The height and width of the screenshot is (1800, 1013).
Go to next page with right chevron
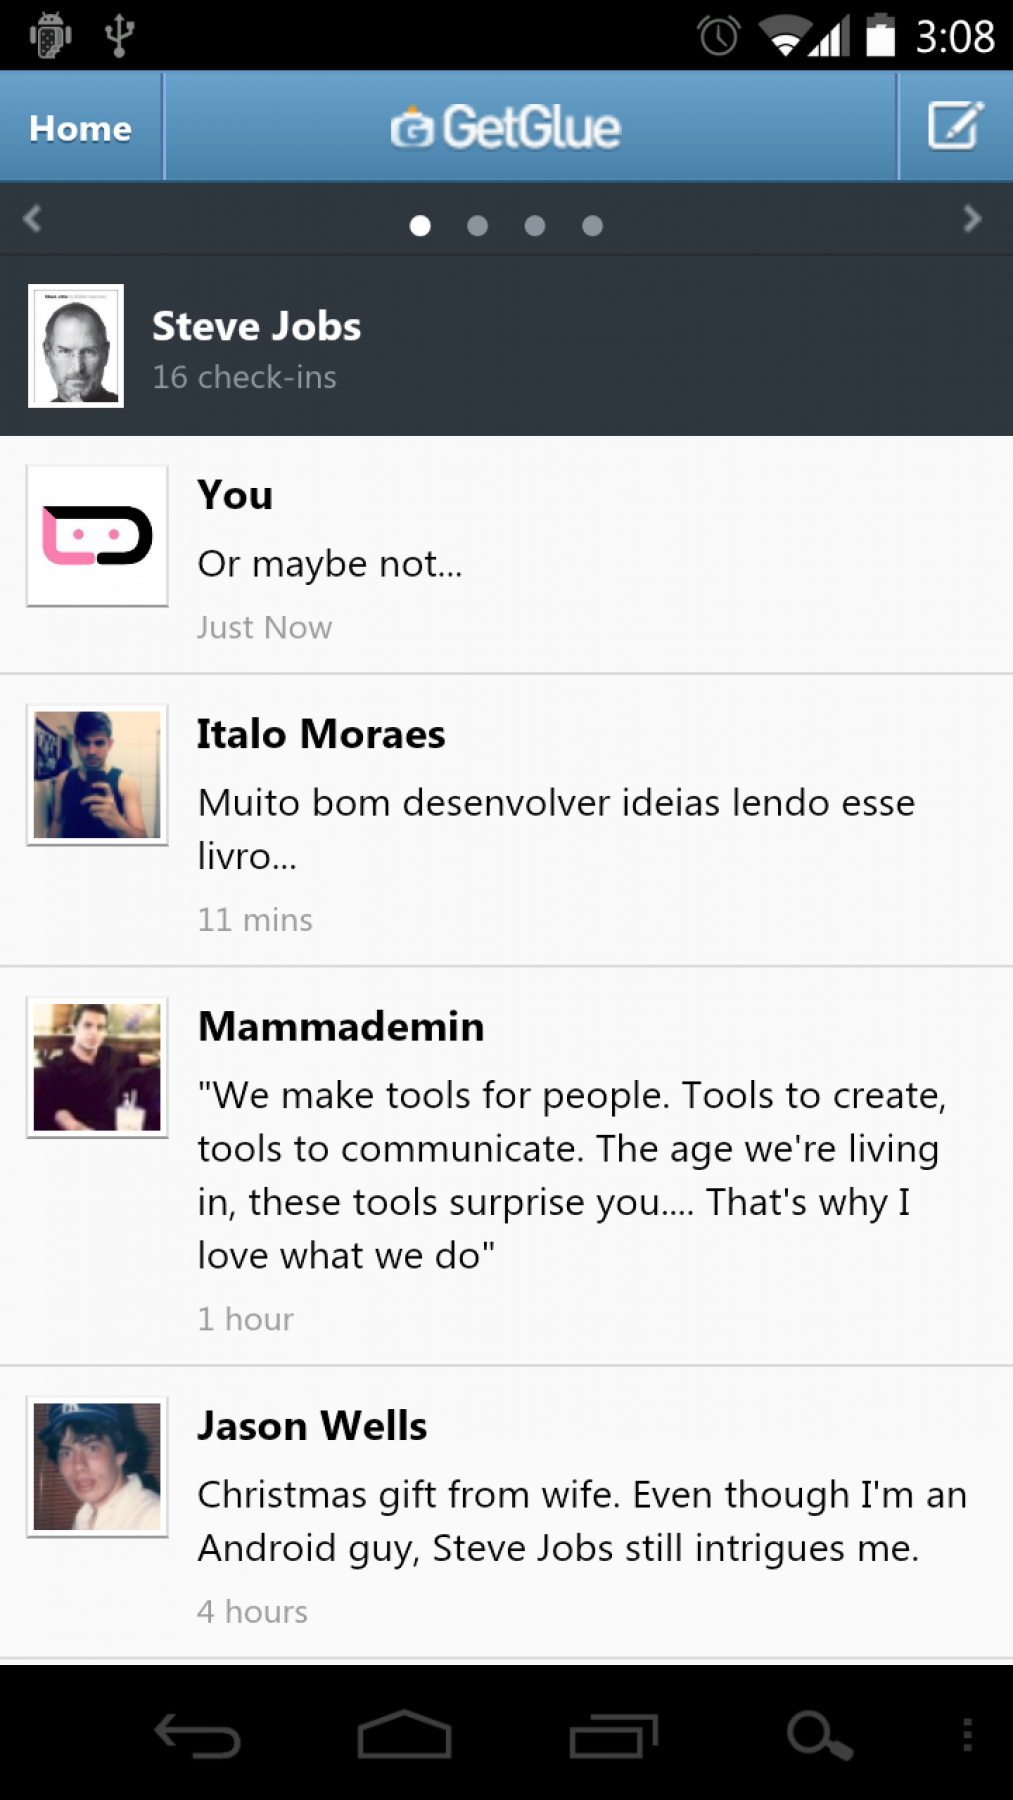(971, 219)
